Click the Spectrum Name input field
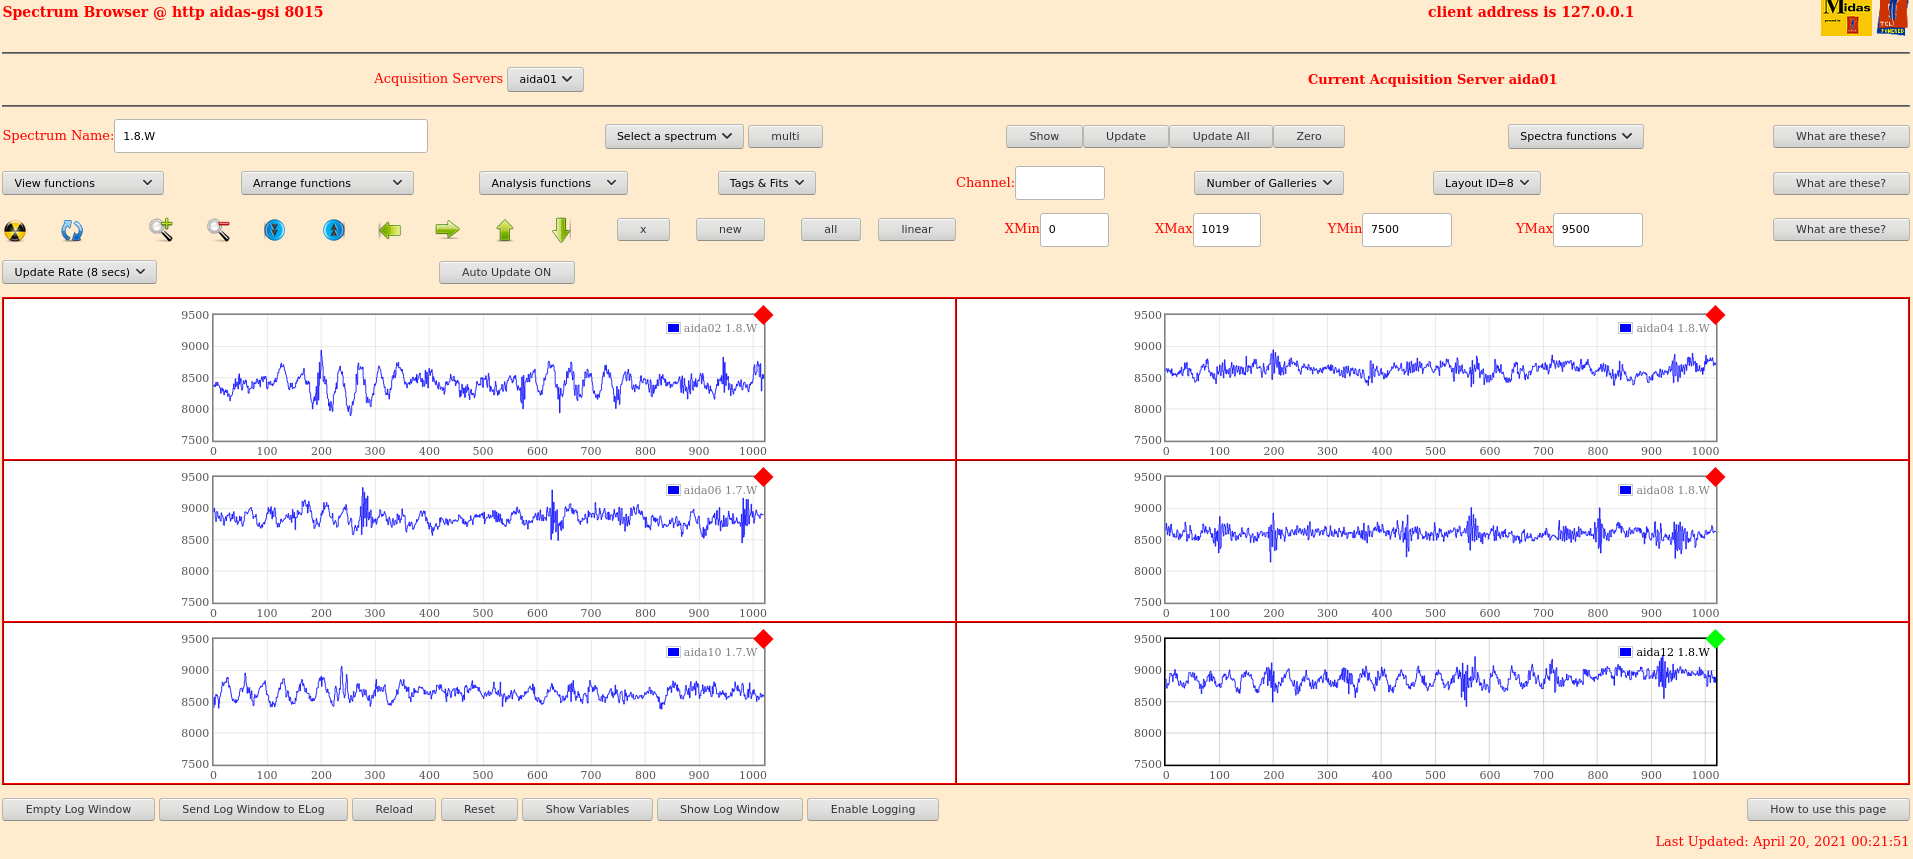Screen dimensions: 1913x859 pyautogui.click(x=271, y=136)
